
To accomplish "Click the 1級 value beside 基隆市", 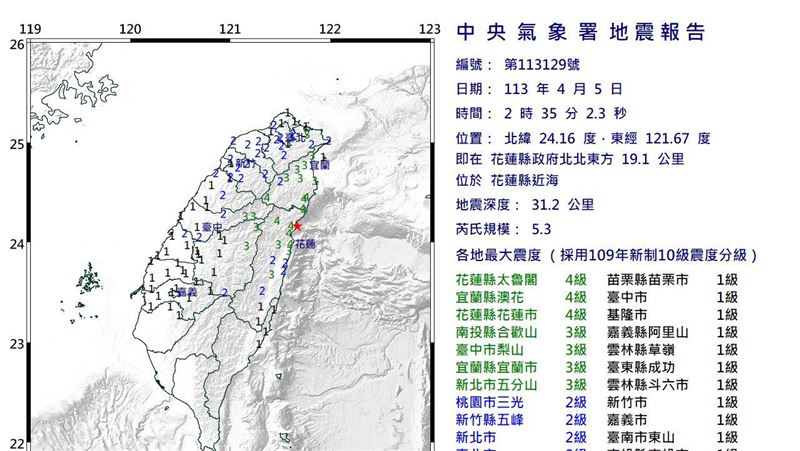I will click(727, 315).
